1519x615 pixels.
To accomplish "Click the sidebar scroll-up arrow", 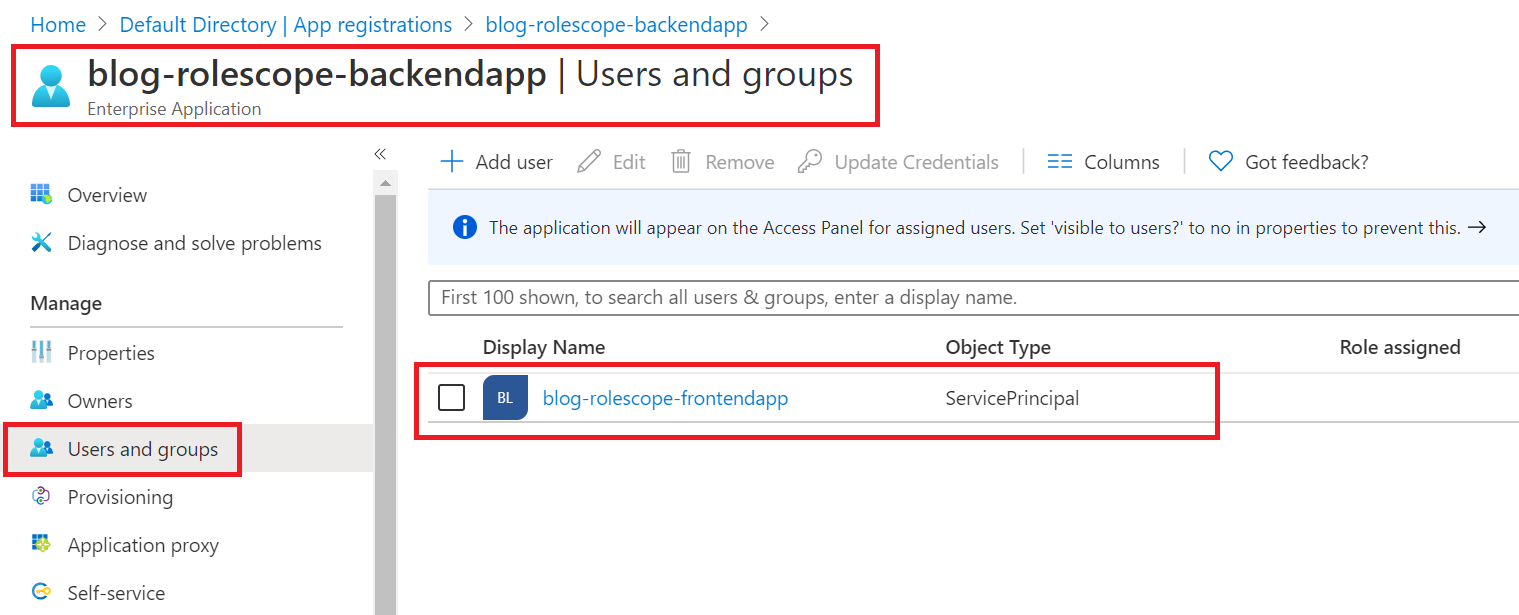I will (385, 183).
